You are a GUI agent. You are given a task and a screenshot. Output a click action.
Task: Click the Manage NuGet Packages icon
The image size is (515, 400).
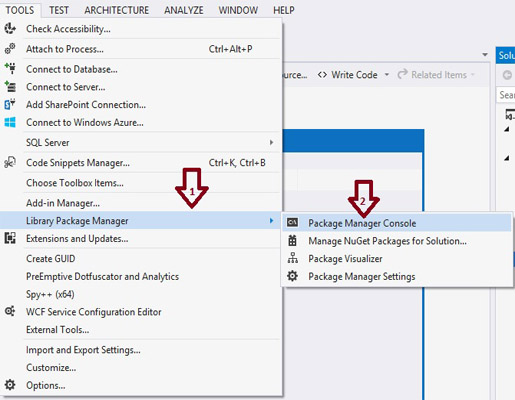tap(292, 240)
